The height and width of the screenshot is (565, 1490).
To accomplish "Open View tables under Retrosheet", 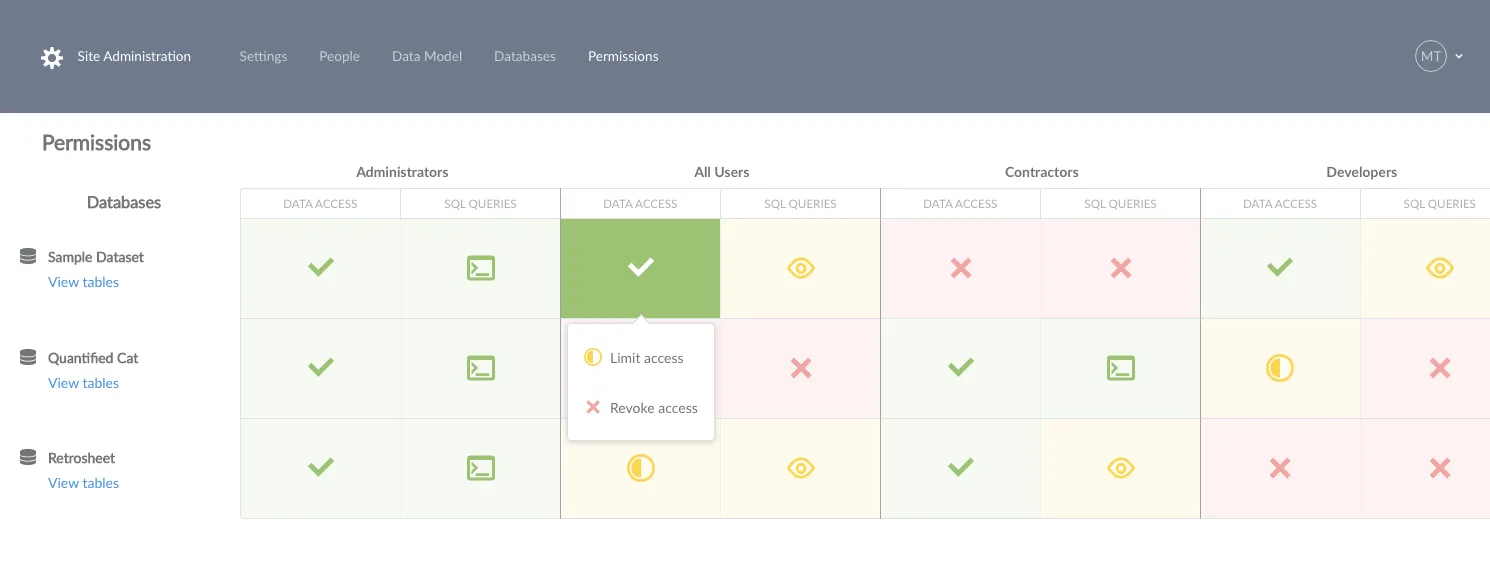I will point(83,483).
